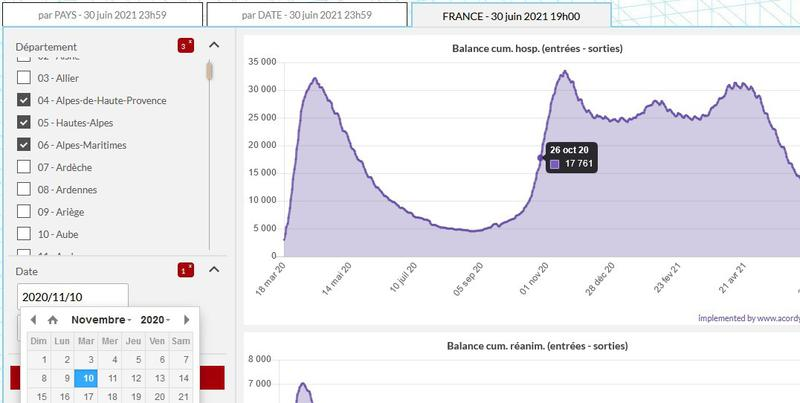Select November 7 in calendar
This screenshot has height=403, width=800.
click(181, 360)
